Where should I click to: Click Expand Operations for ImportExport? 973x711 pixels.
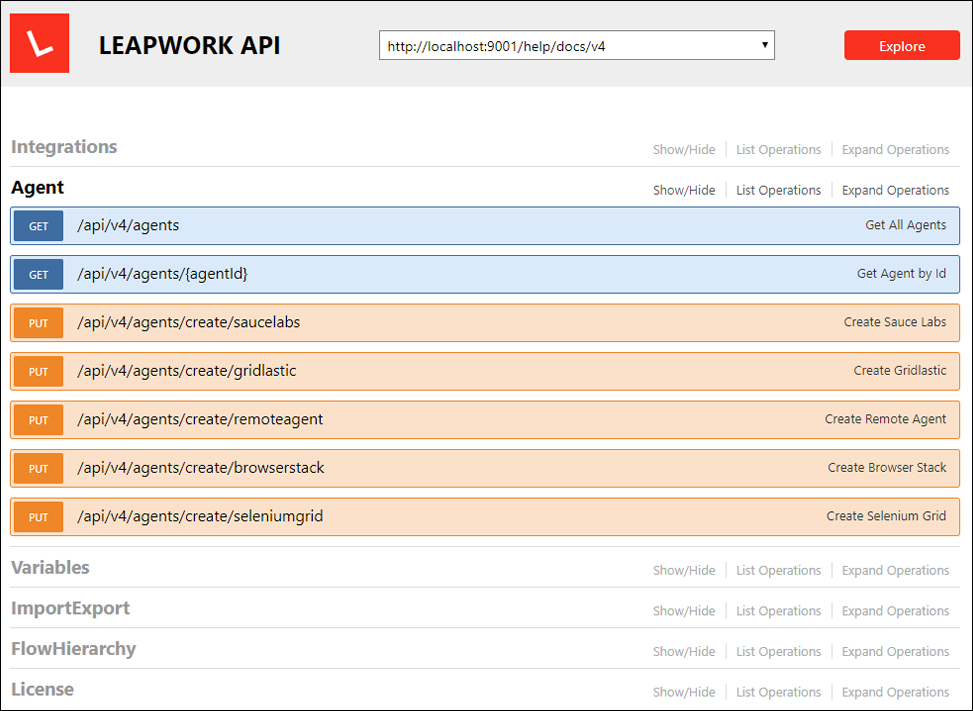[x=895, y=611]
